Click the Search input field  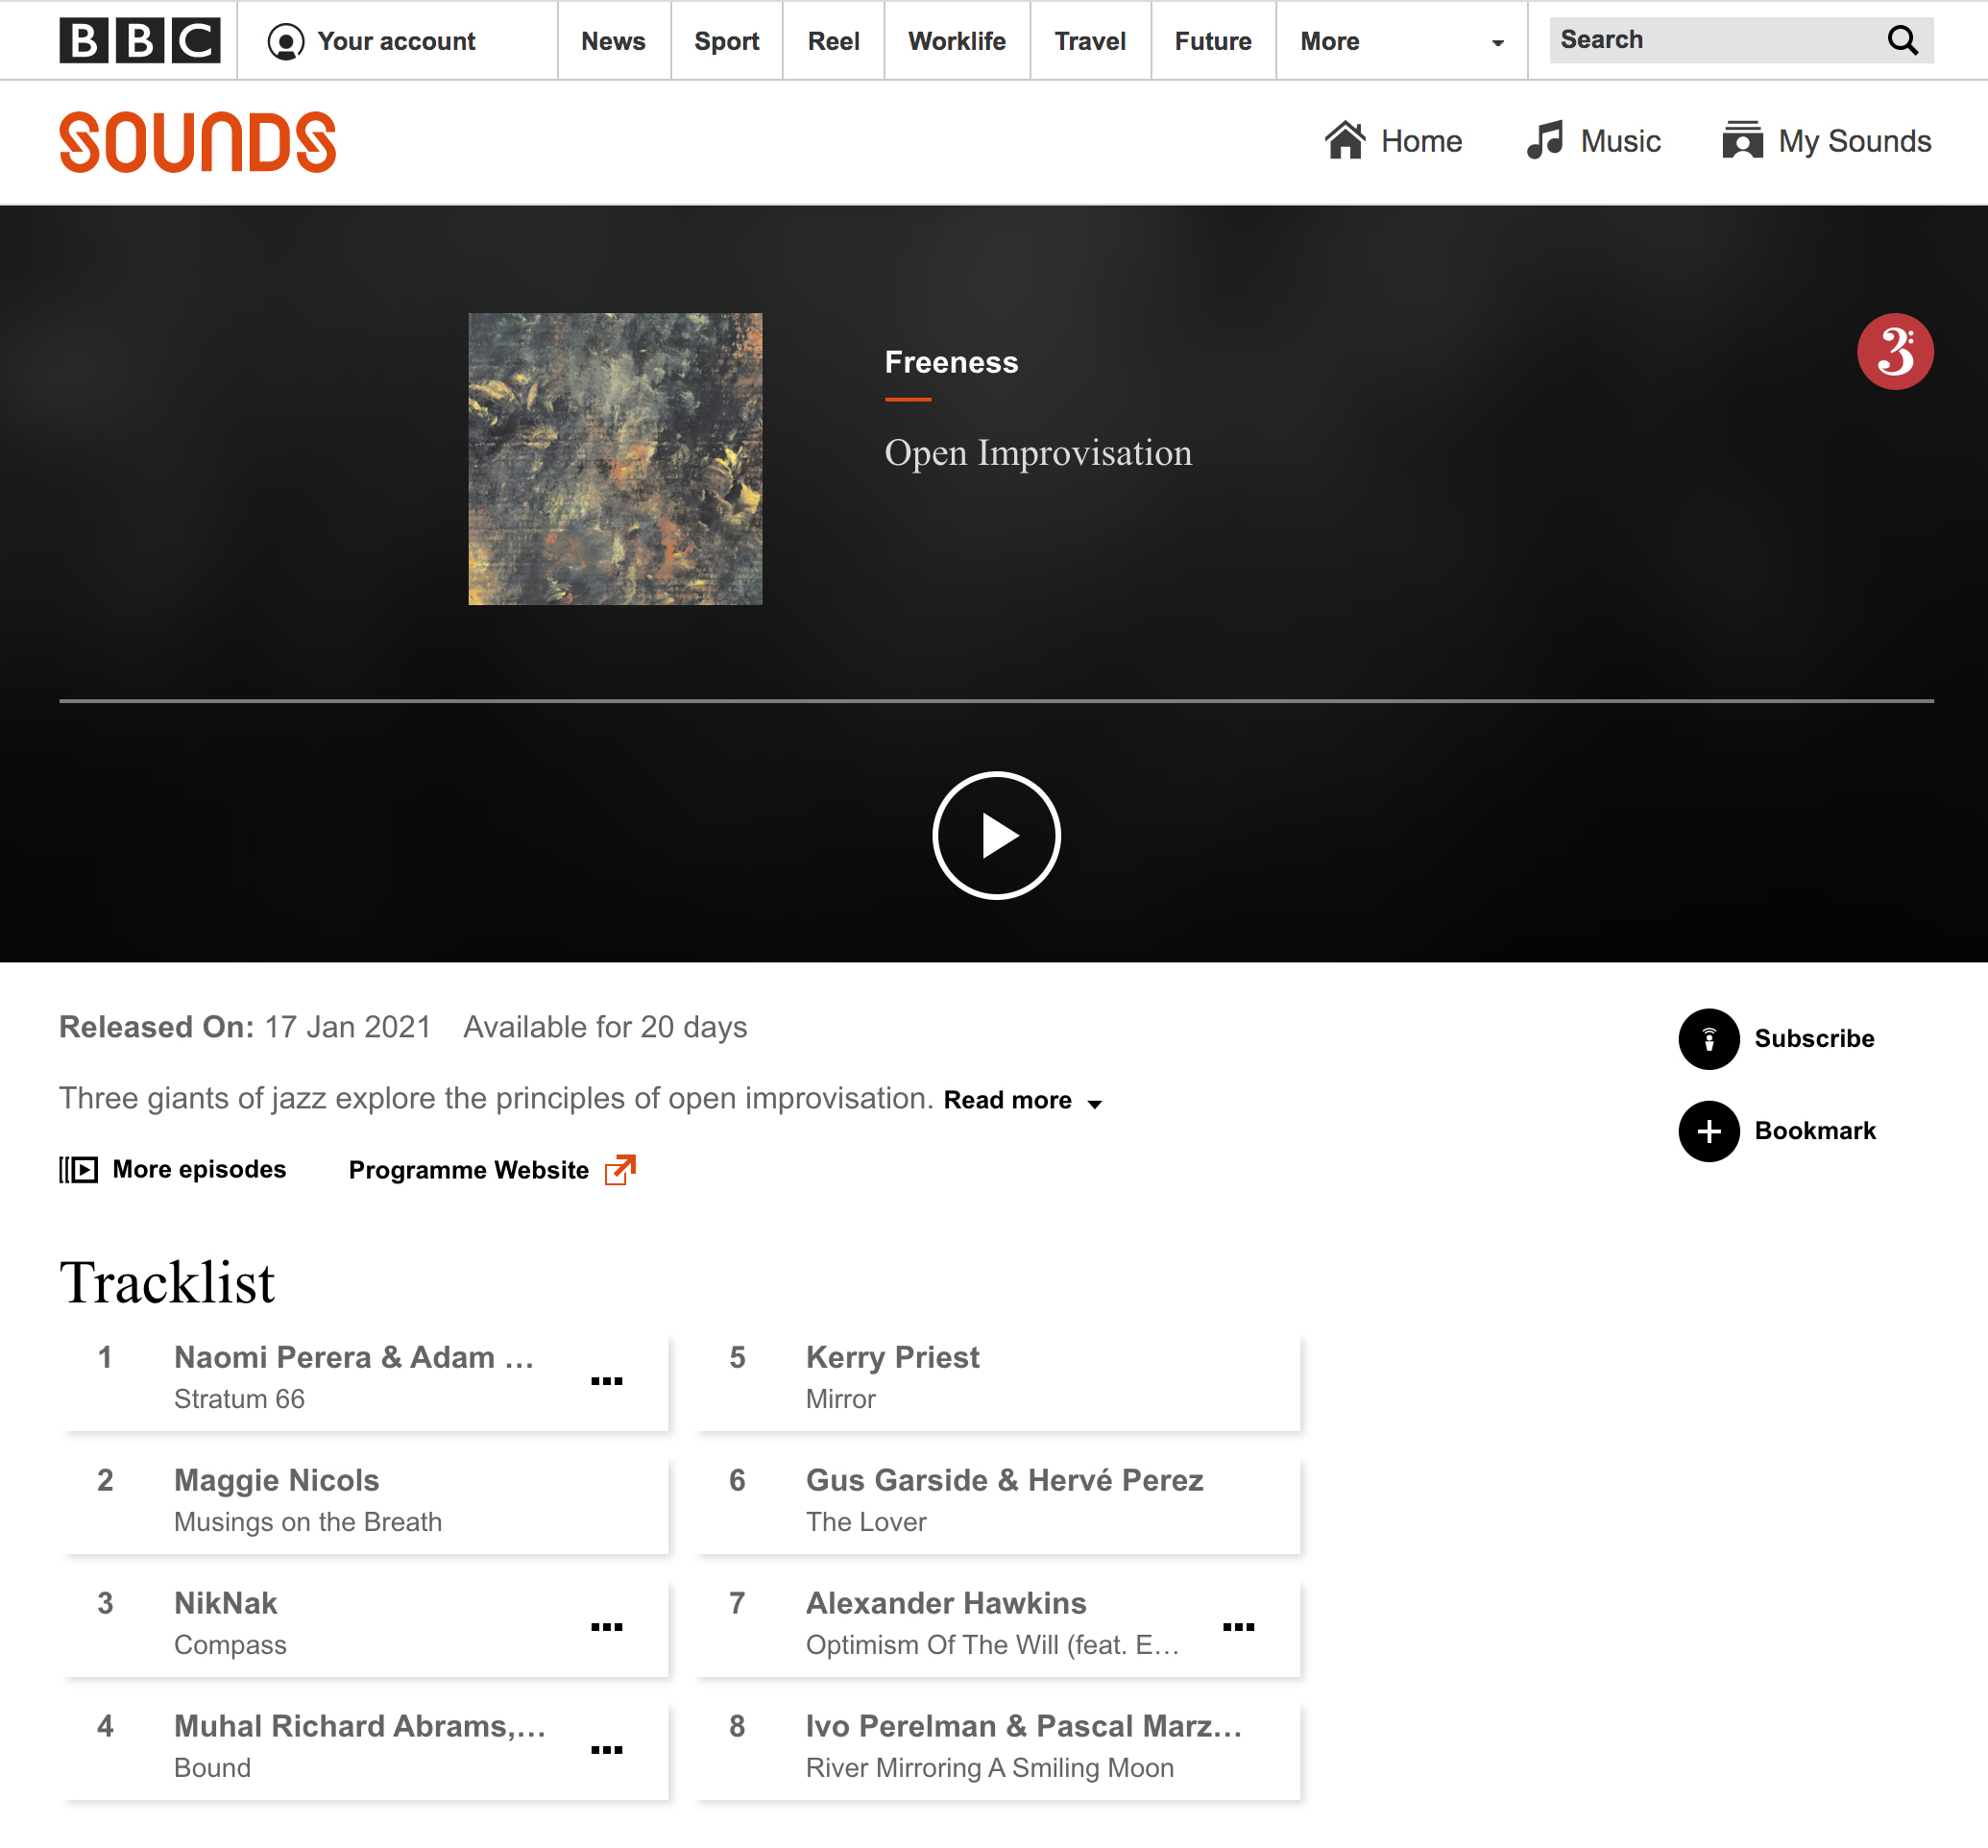pyautogui.click(x=1715, y=40)
